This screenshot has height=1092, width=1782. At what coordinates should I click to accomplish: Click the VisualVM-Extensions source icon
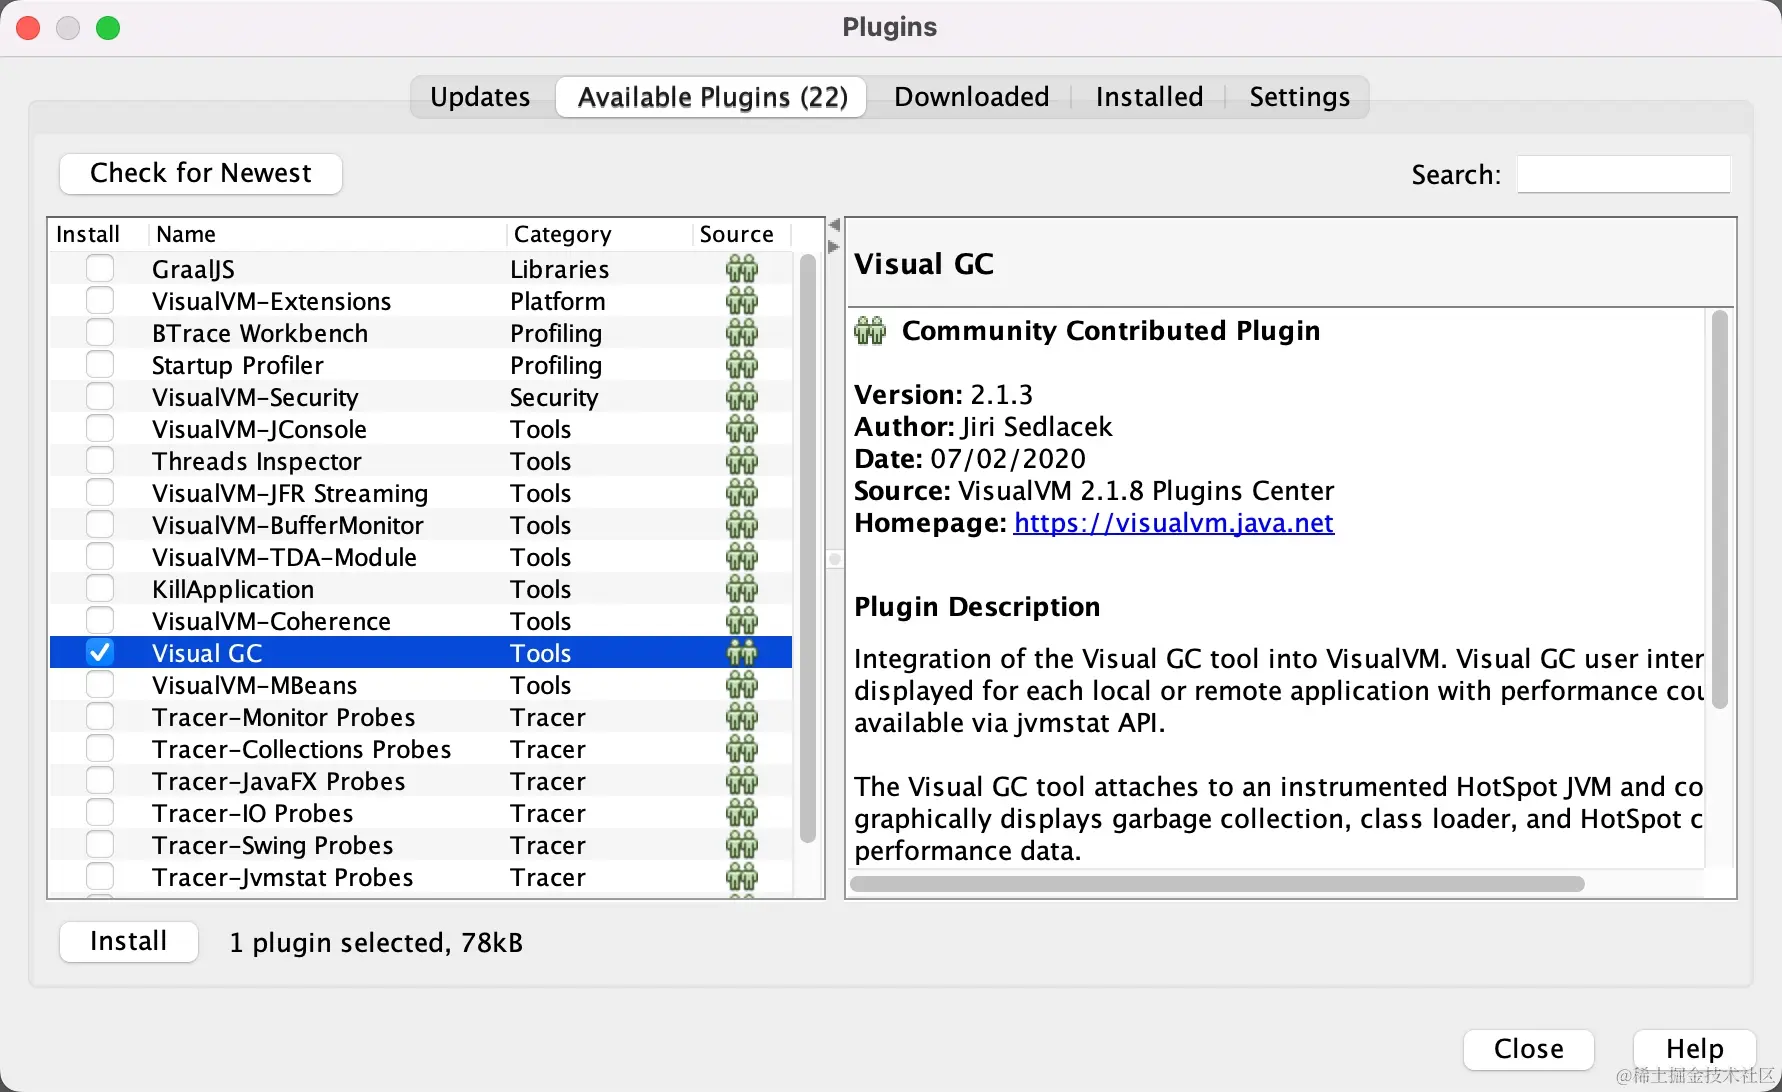tap(742, 301)
